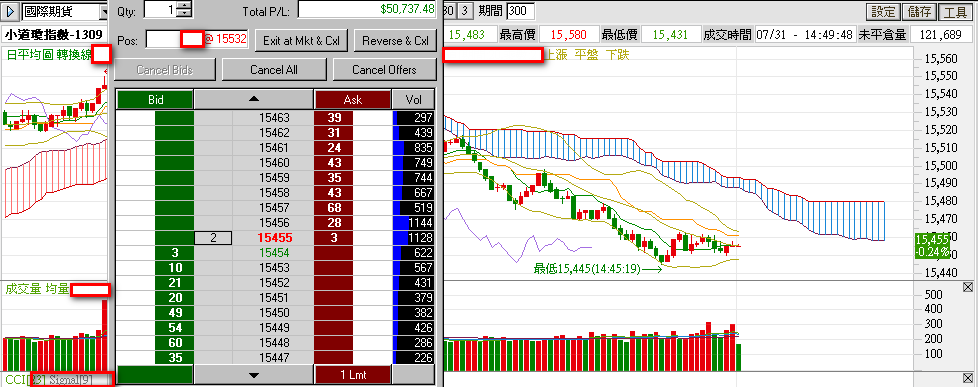This screenshot has width=978, height=387.
Task: Increase Qty with the stepper up arrow
Action: pos(184,6)
